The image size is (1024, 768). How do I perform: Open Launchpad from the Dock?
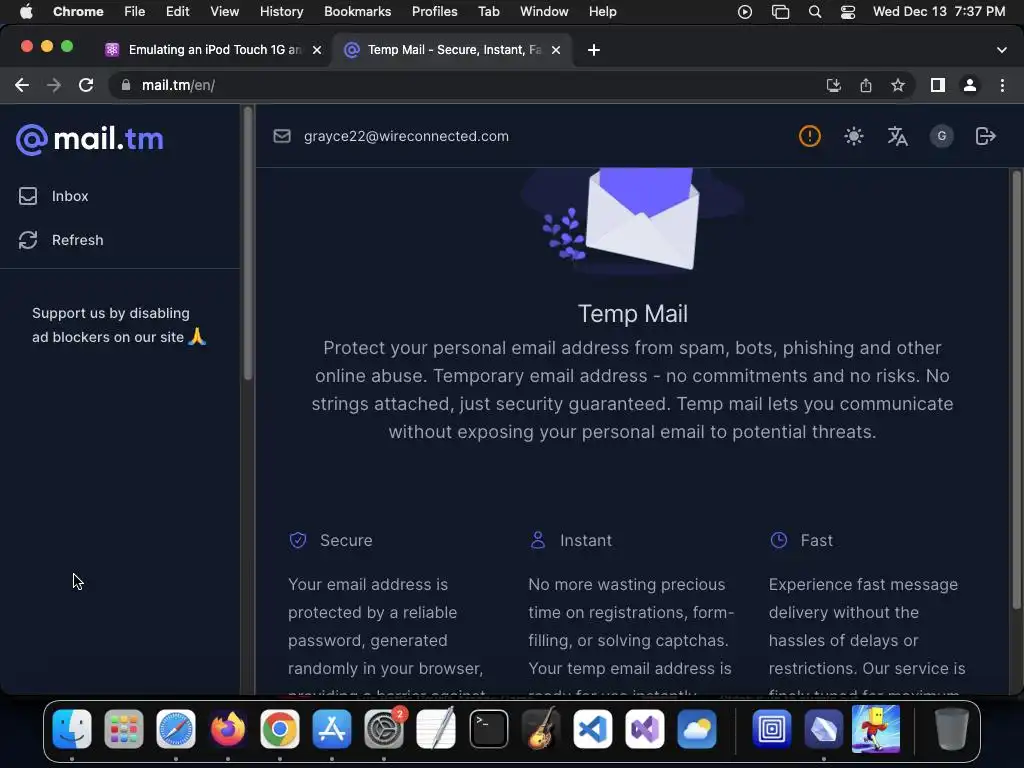123,728
